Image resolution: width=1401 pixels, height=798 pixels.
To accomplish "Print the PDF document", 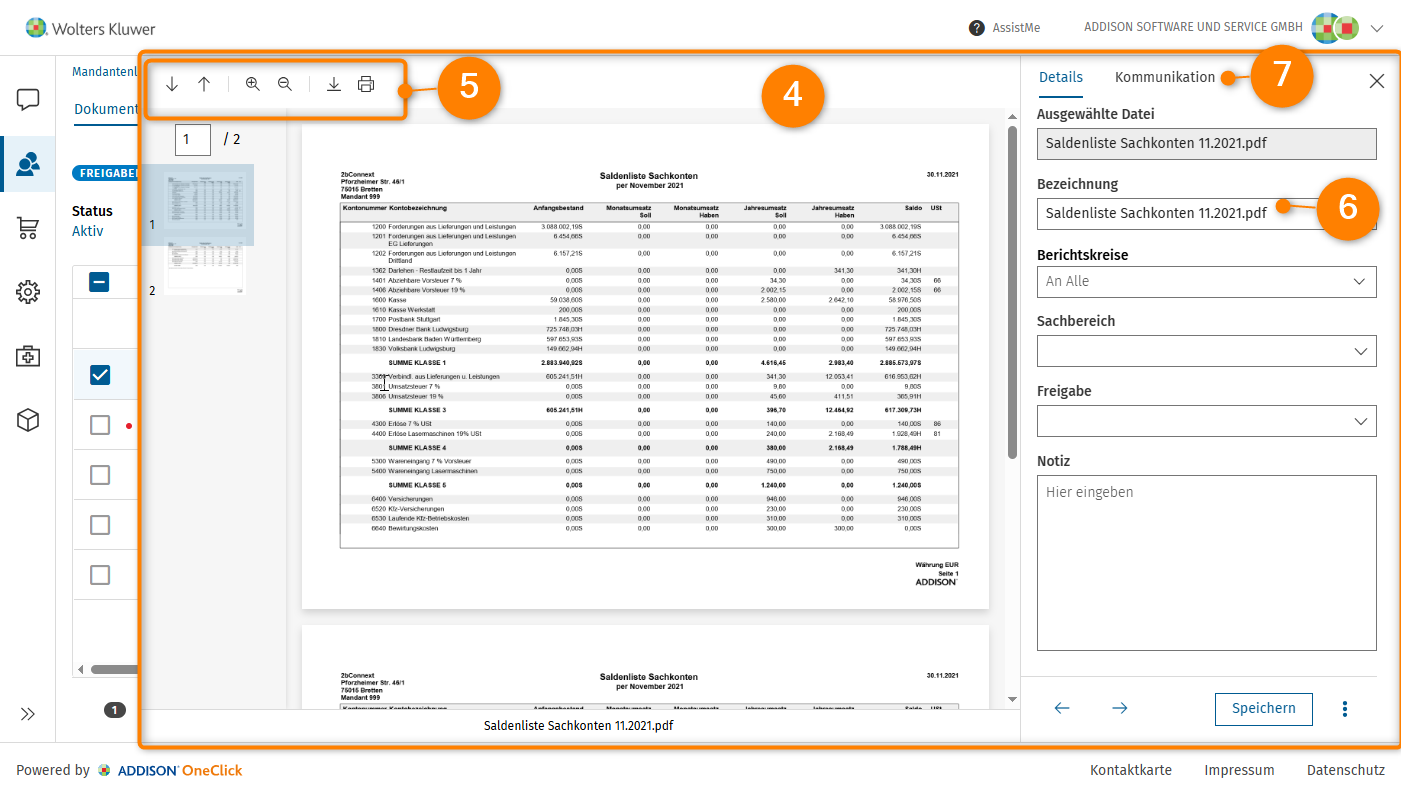I will 366,85.
